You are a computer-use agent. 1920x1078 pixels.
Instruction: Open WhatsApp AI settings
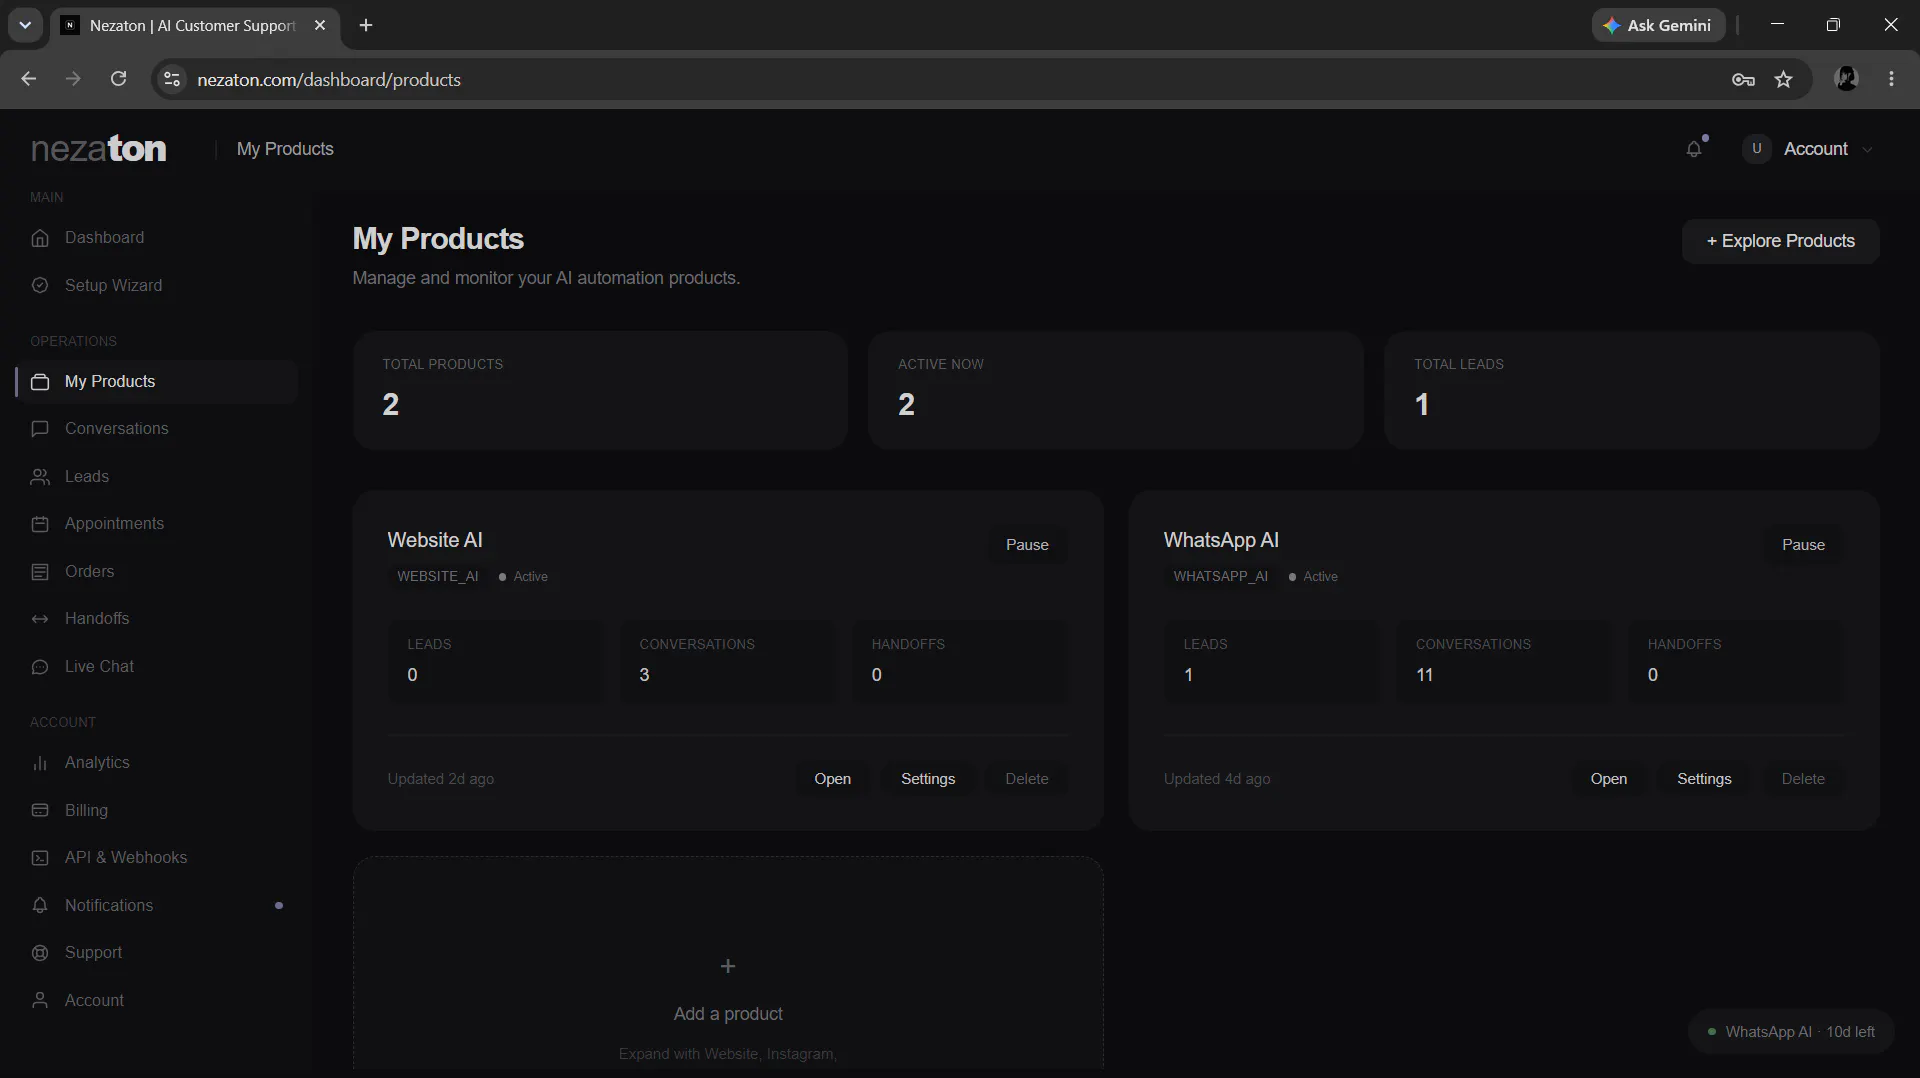coord(1704,779)
